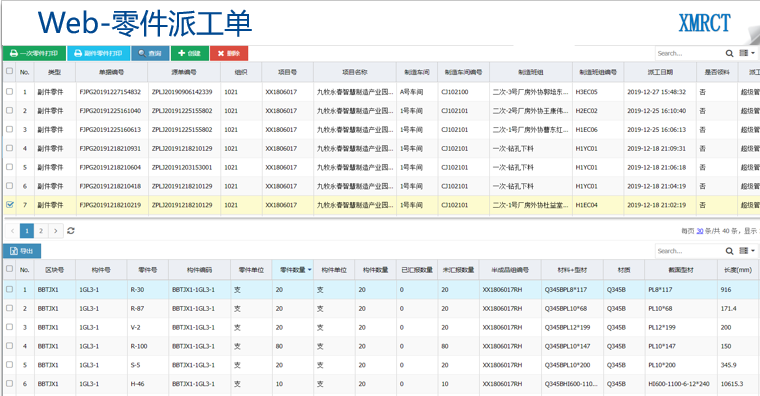Check the box for lower row R-30
The width and height of the screenshot is (760, 396).
click(x=9, y=289)
